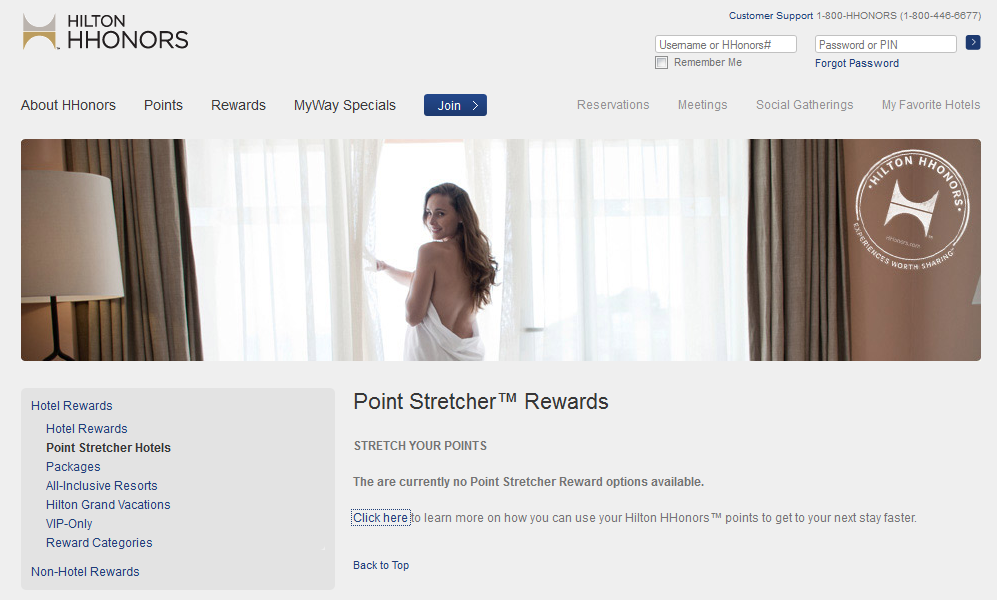Select MyWay Specials in navigation
This screenshot has width=997, height=600.
344,105
